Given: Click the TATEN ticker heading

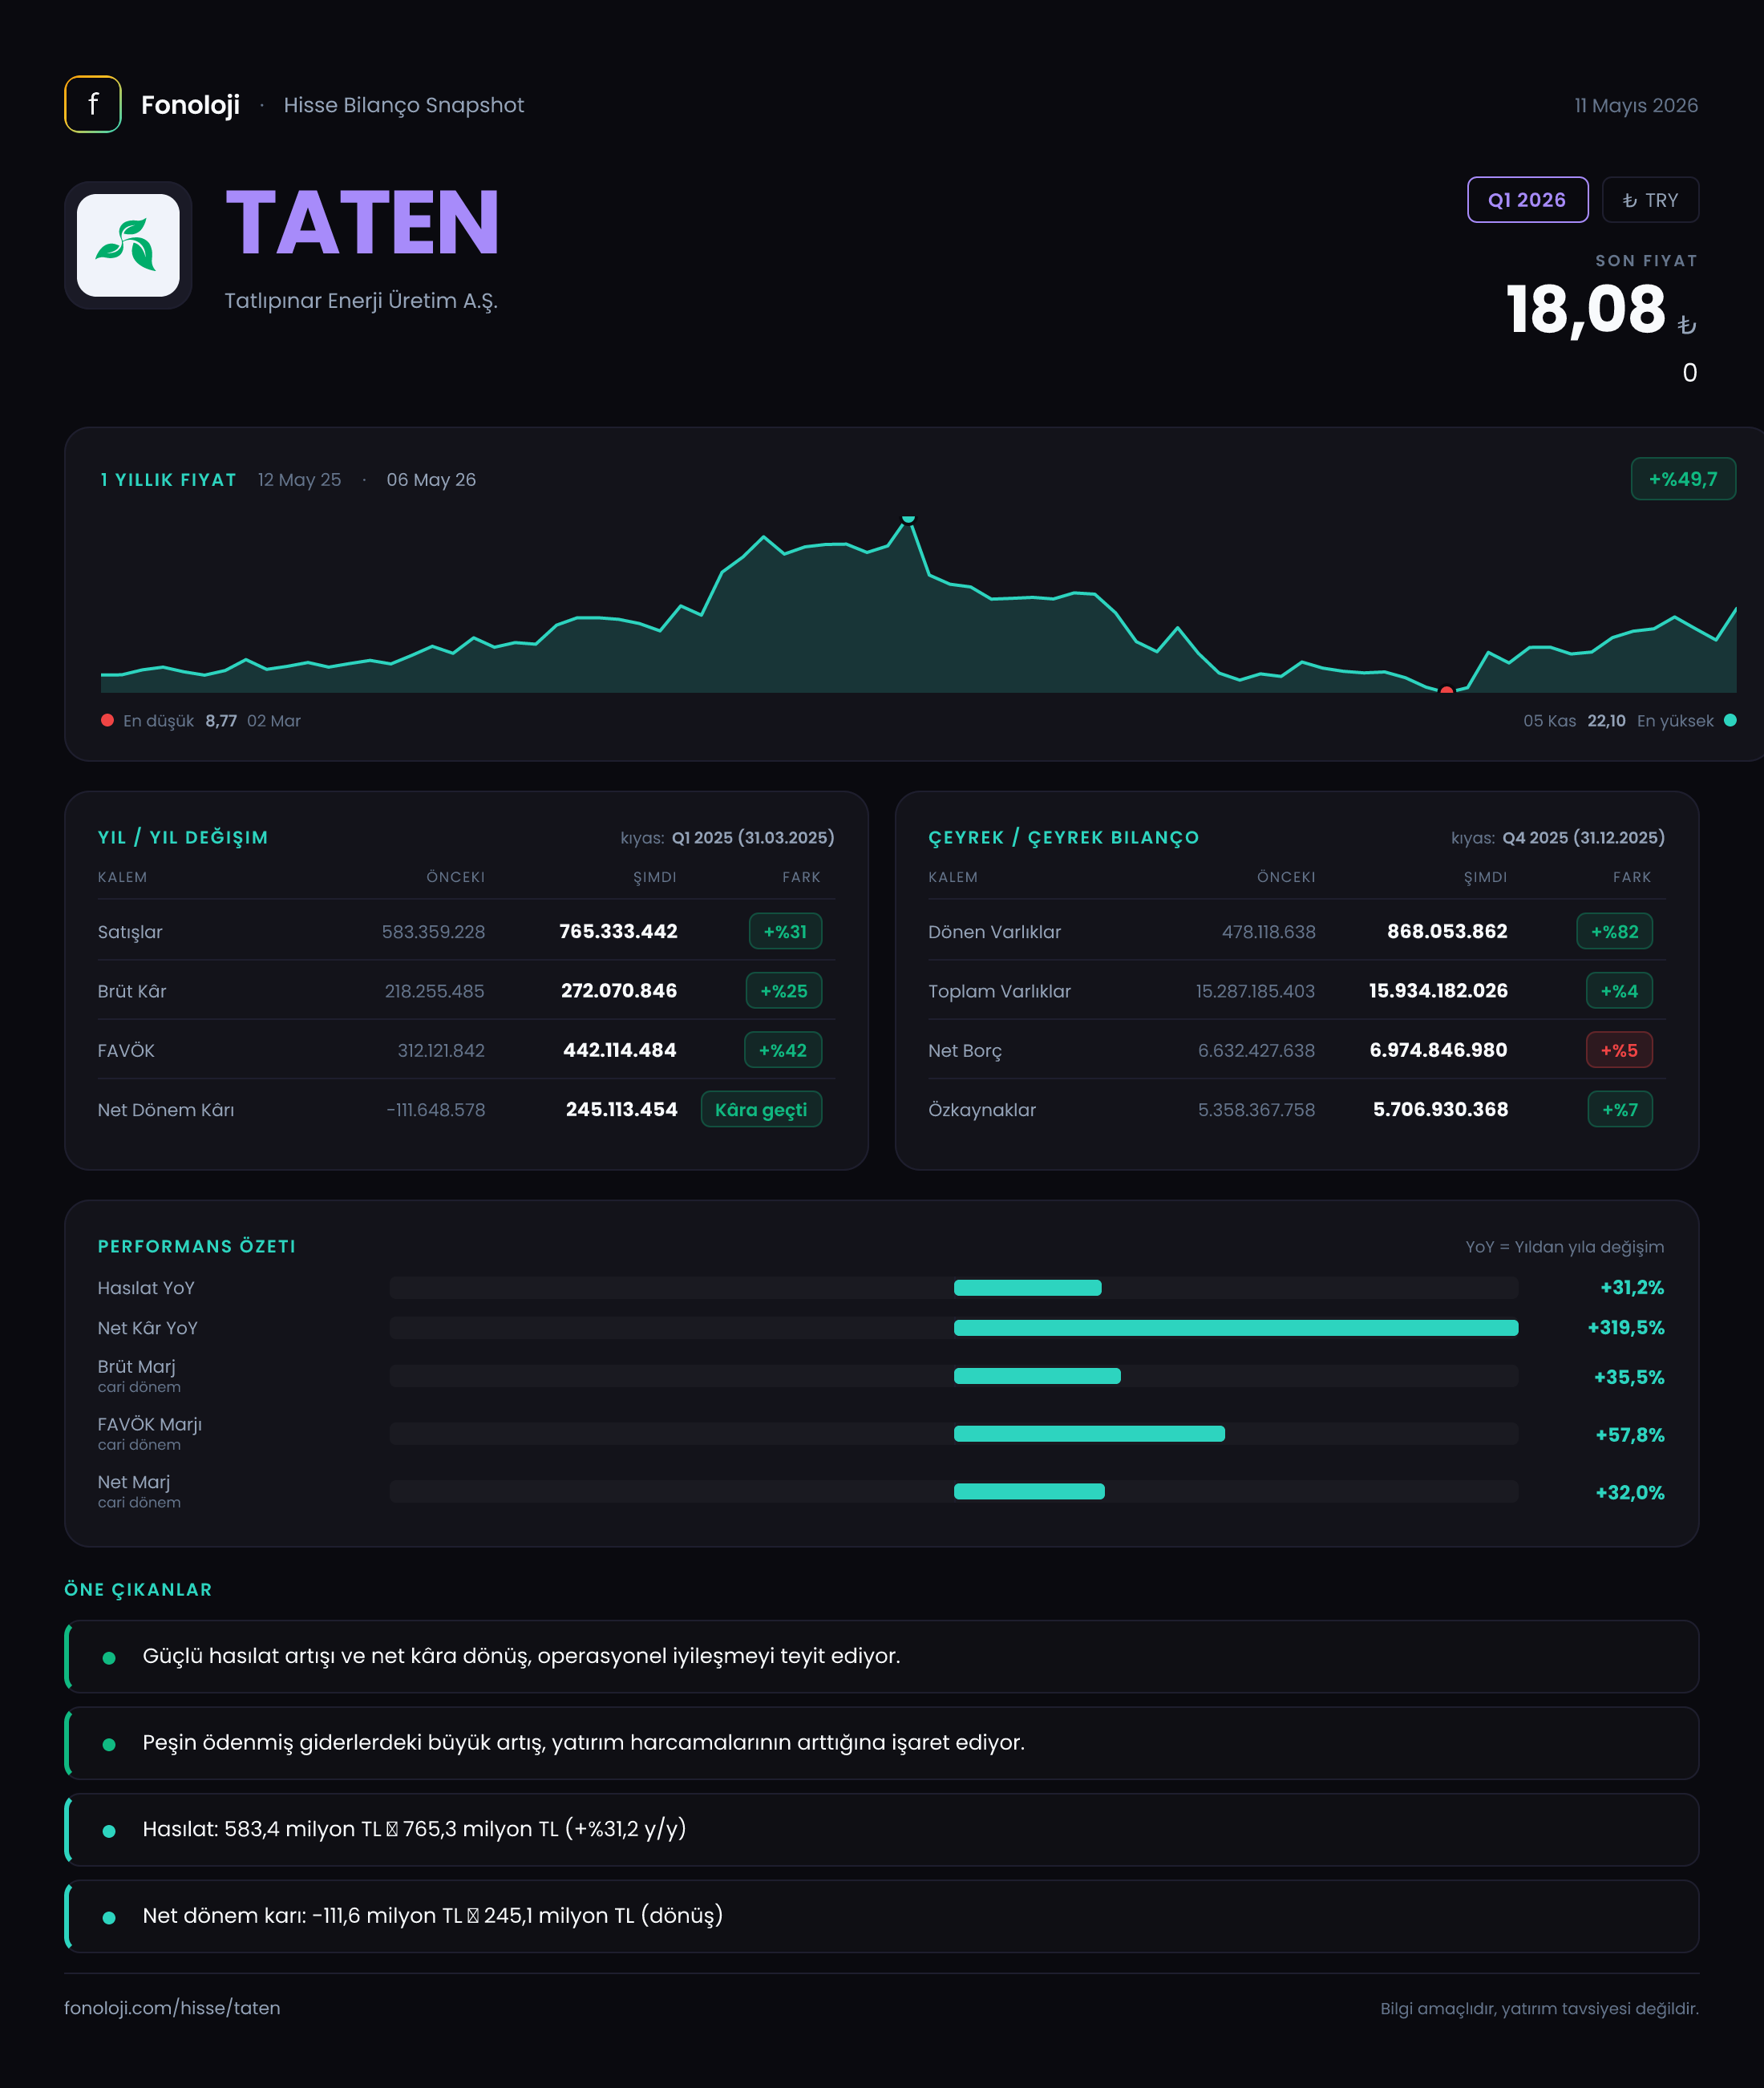Looking at the screenshot, I should coord(362,222).
